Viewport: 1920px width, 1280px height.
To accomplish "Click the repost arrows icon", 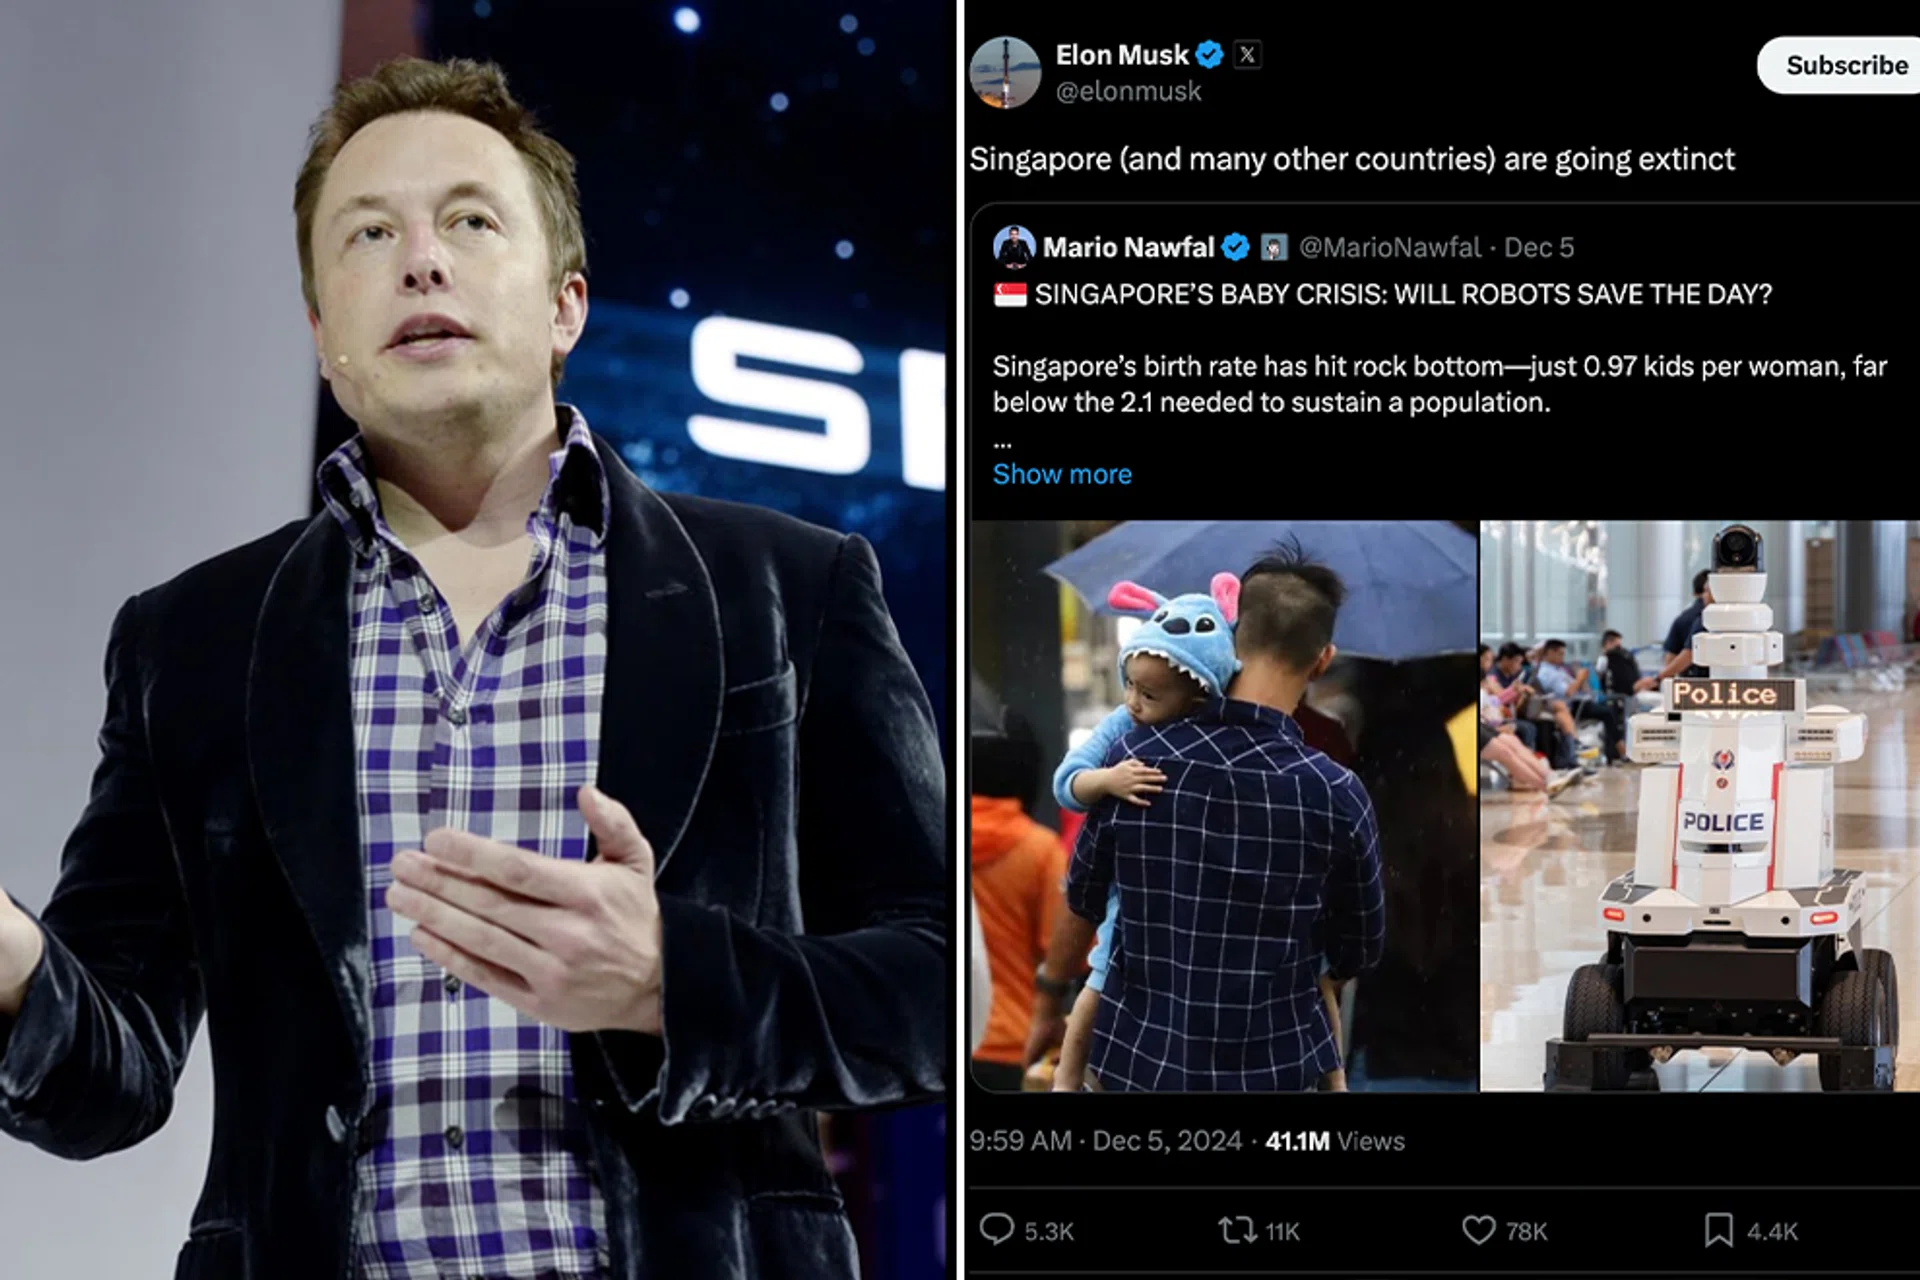I will tap(1237, 1230).
